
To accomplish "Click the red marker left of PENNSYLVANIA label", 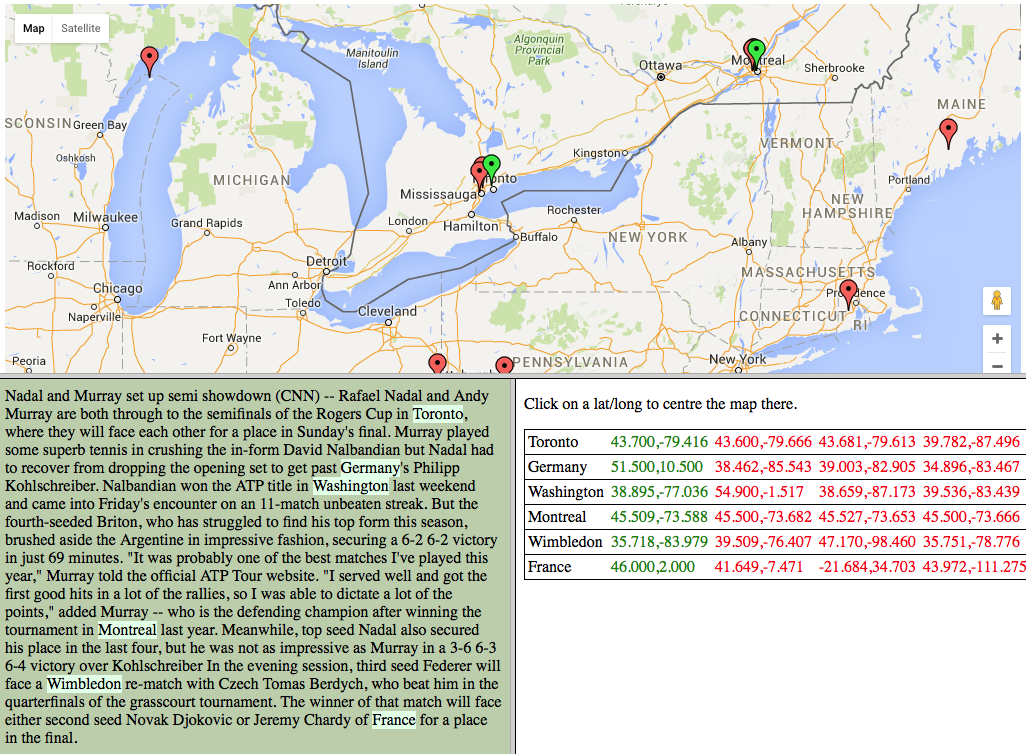I will (504, 365).
